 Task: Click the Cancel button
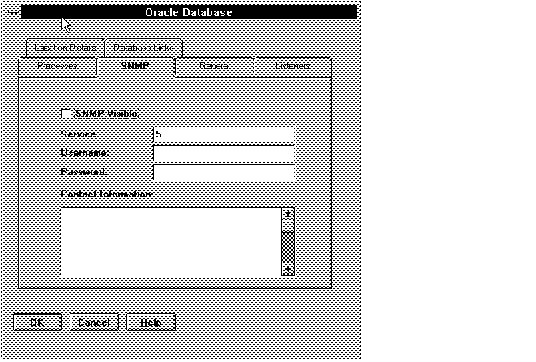click(94, 322)
